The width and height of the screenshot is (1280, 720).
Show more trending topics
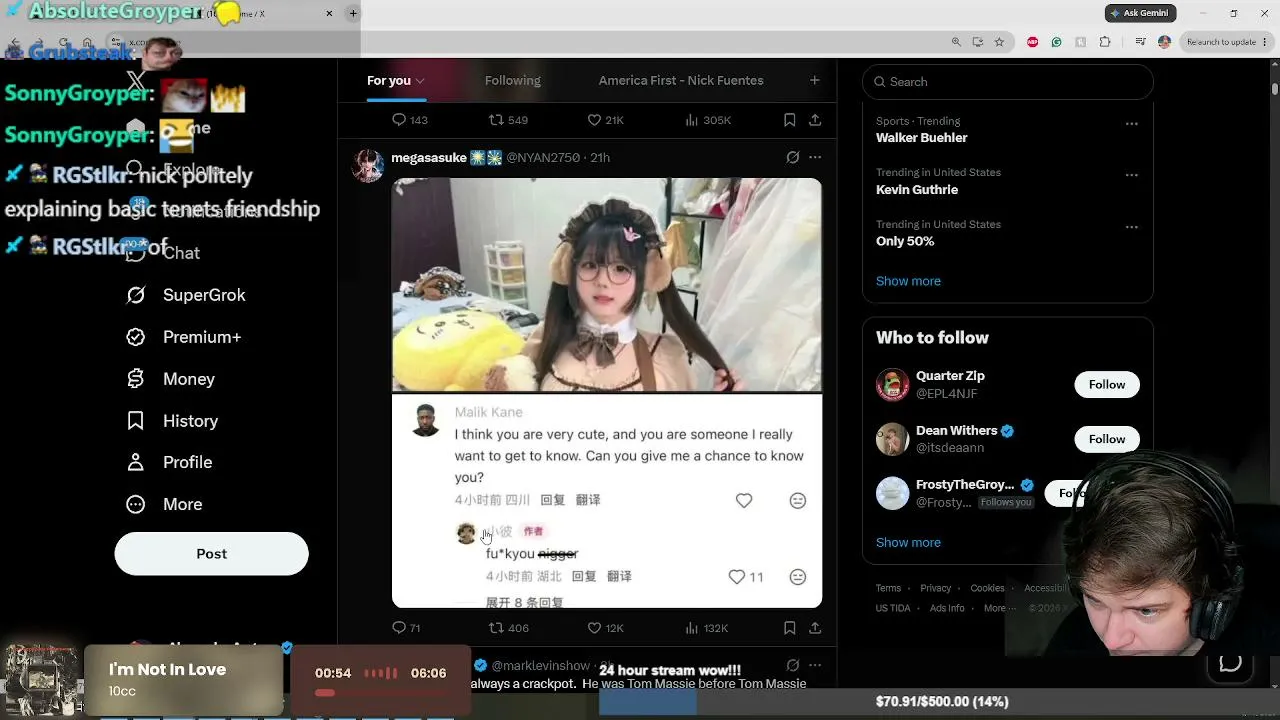(x=908, y=281)
